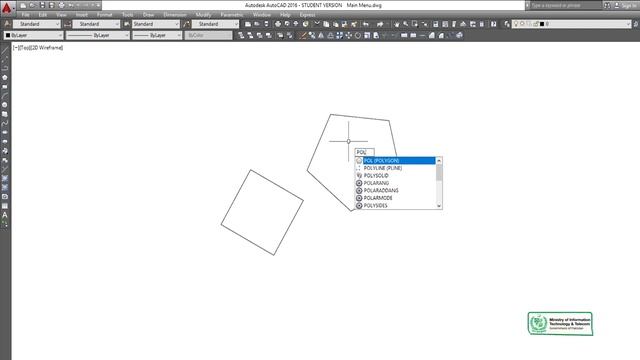Open the Color Control ByLayer dropdown
The height and width of the screenshot is (360, 640).
[33, 36]
